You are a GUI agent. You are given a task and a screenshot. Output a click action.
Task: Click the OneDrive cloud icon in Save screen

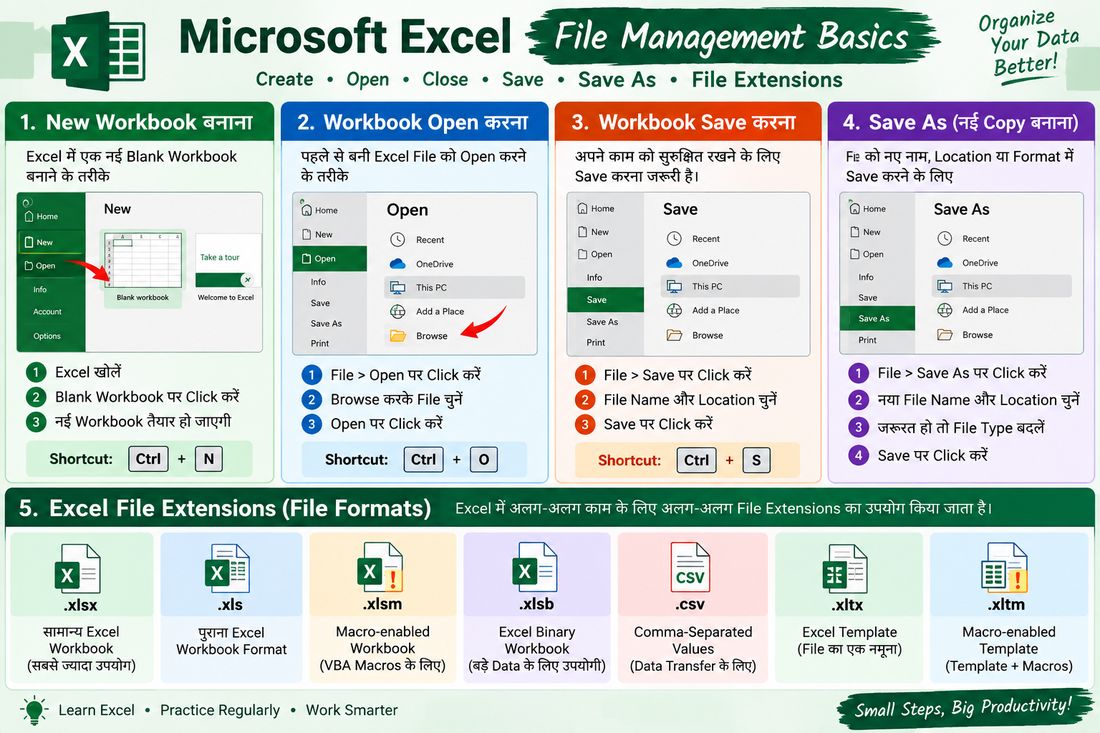(x=673, y=263)
